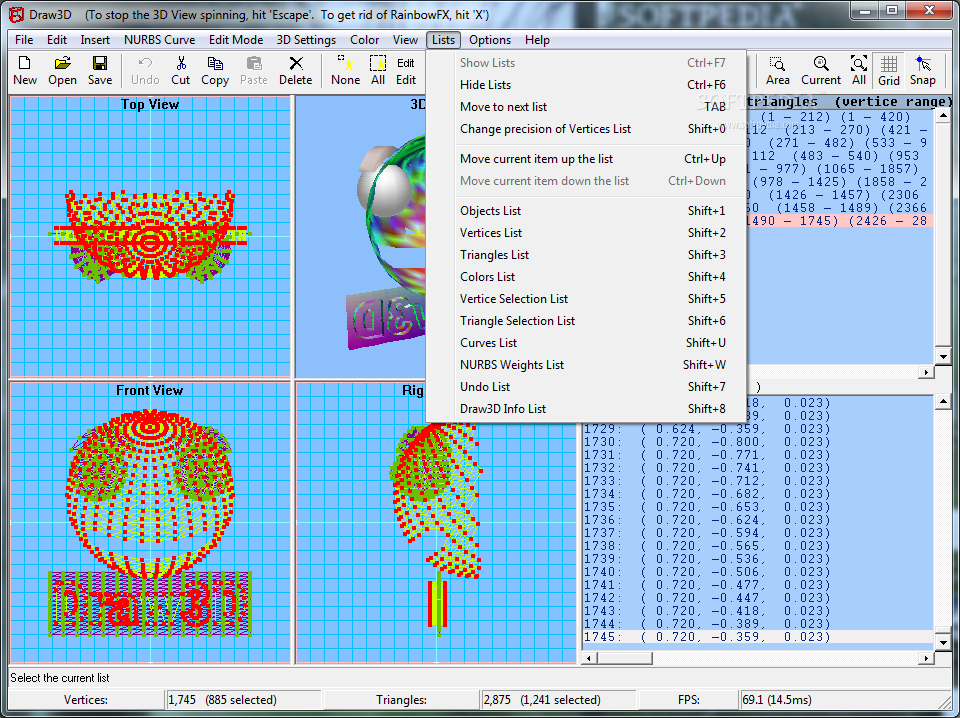
Task: Select Curves List menu entry
Action: click(x=586, y=343)
